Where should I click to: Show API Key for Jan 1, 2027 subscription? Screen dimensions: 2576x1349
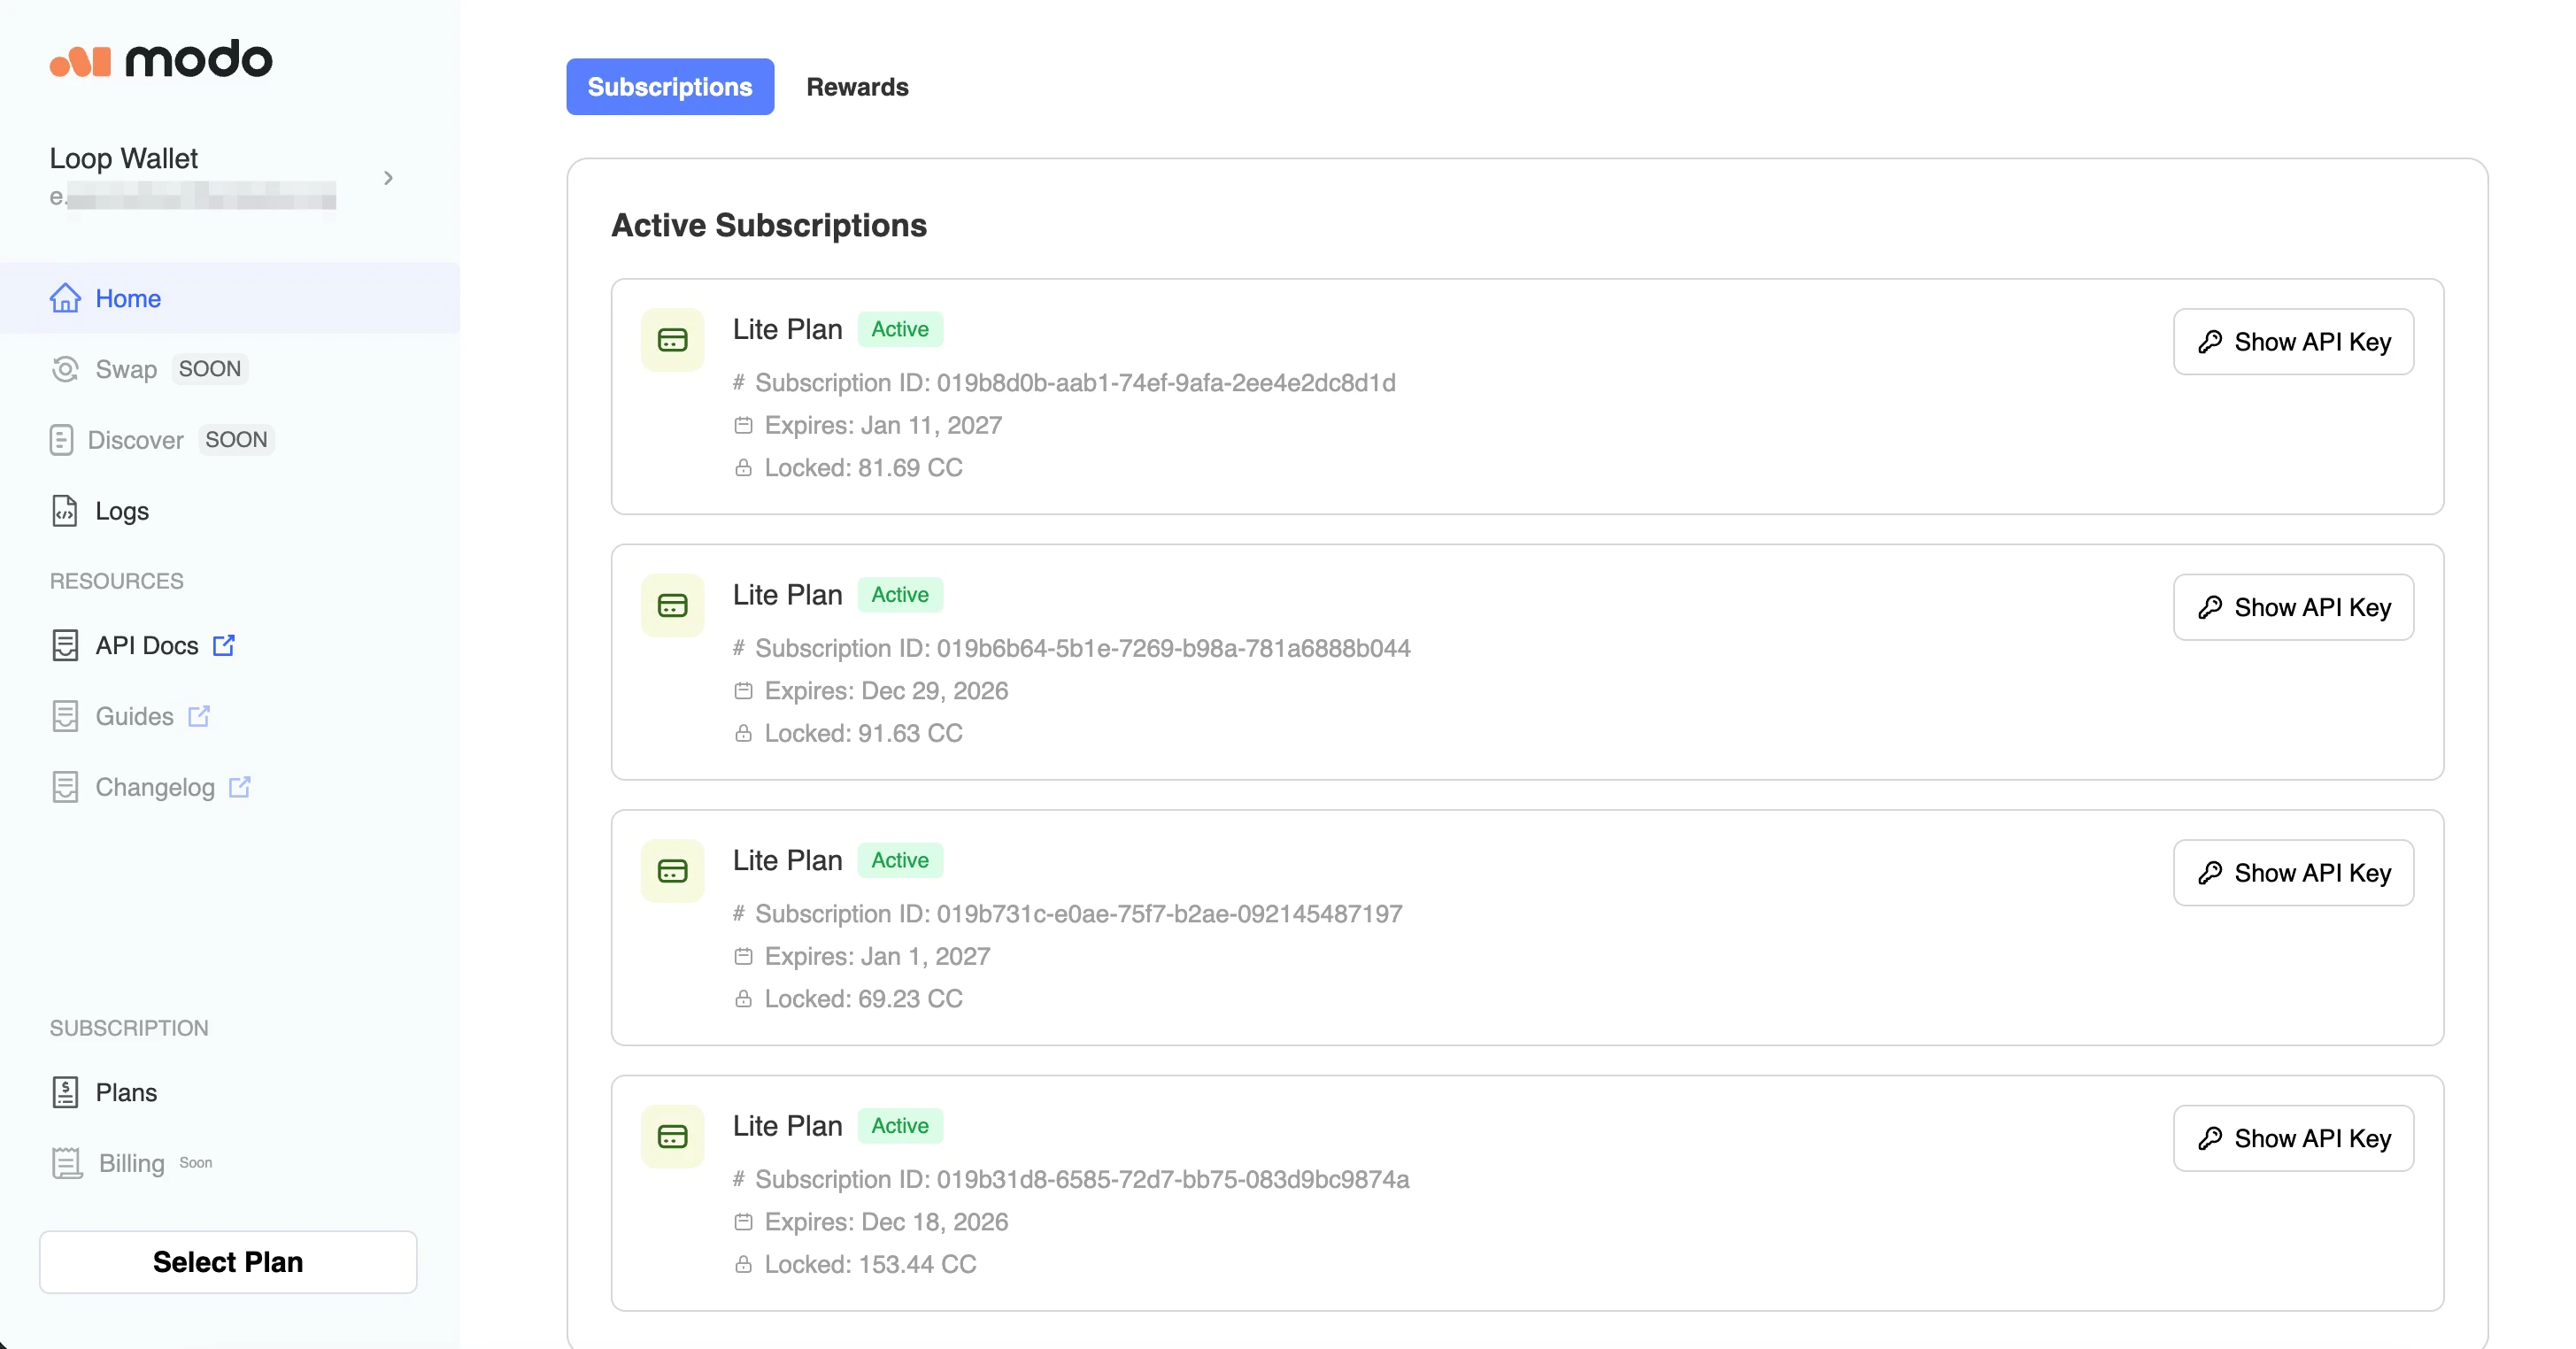tap(2292, 873)
